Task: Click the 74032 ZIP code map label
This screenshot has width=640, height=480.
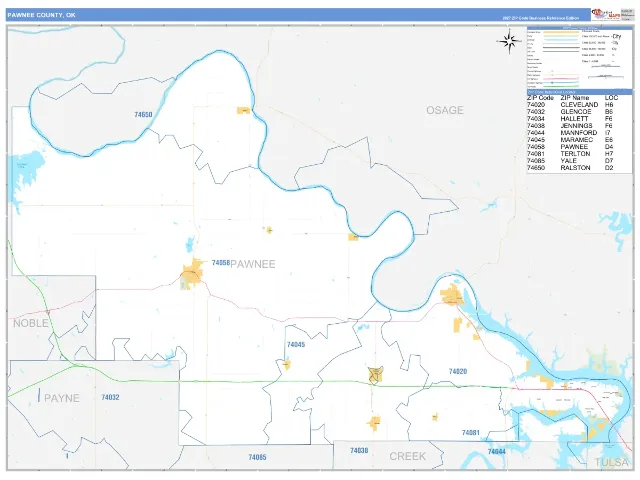Action: [110, 397]
